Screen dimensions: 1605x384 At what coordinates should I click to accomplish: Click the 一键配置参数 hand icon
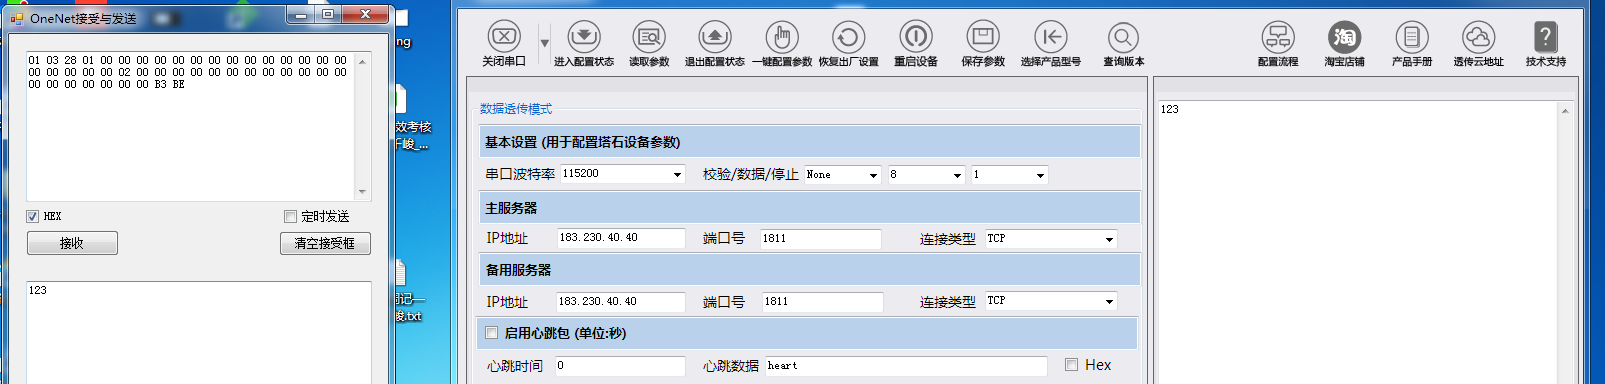click(782, 37)
